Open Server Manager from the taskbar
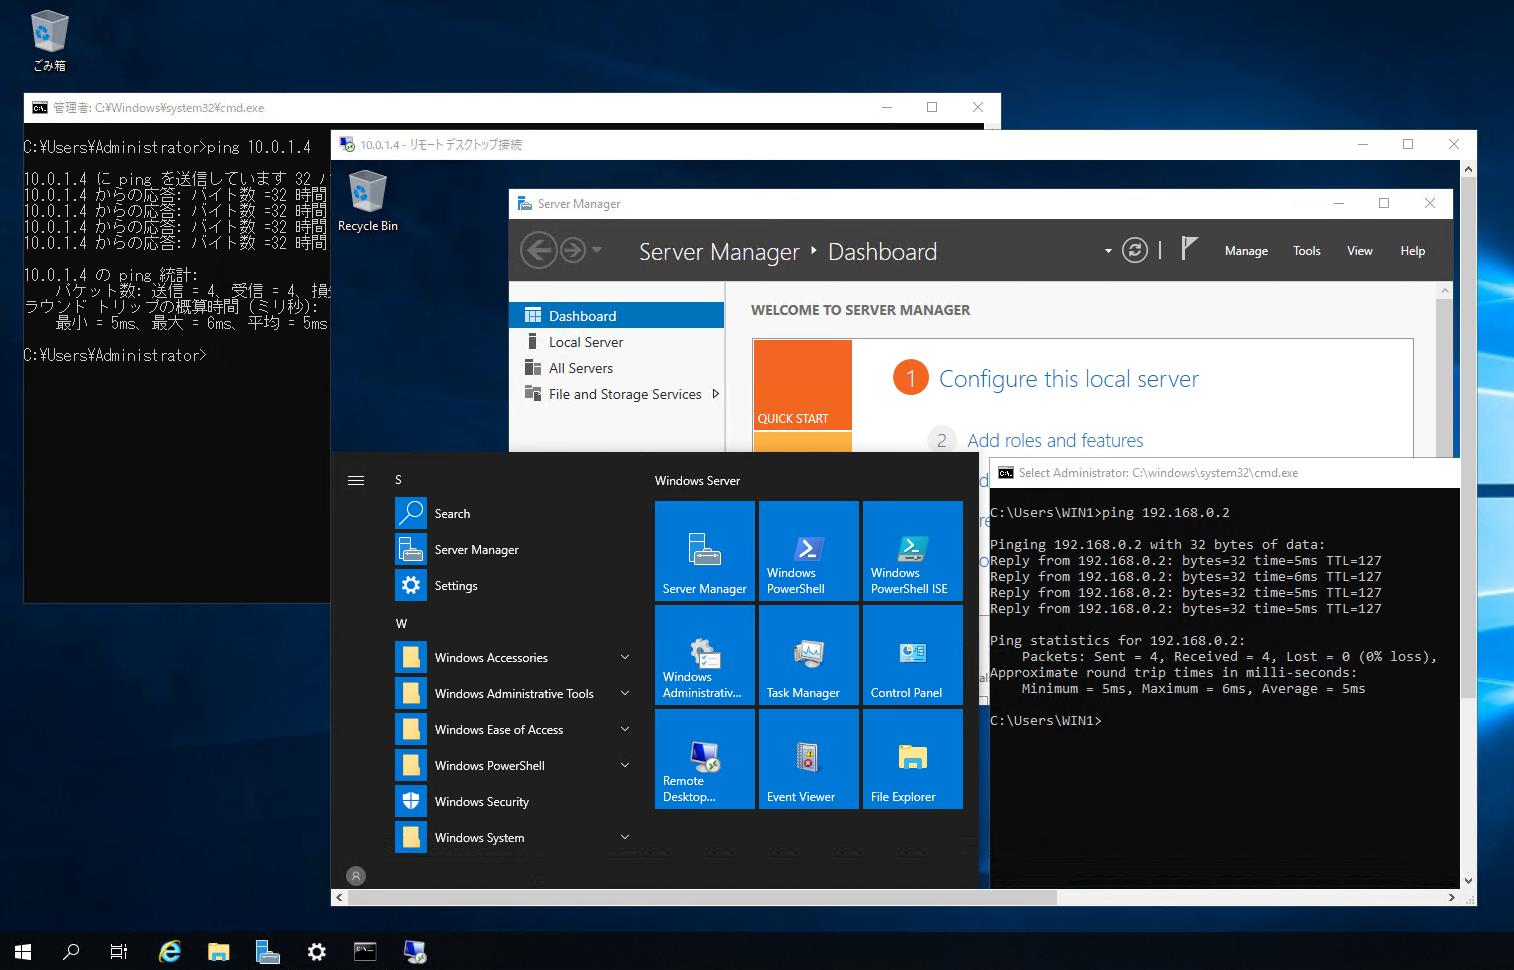The image size is (1514, 970). click(268, 952)
